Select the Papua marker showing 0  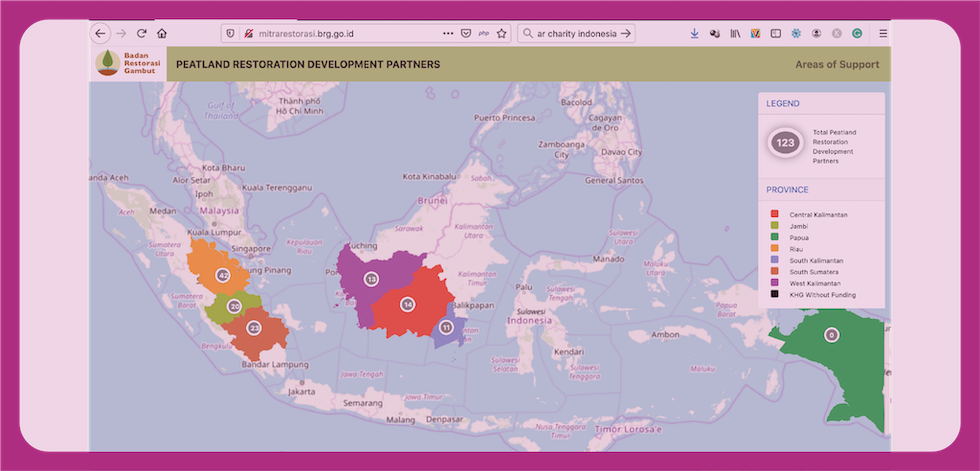[x=831, y=335]
